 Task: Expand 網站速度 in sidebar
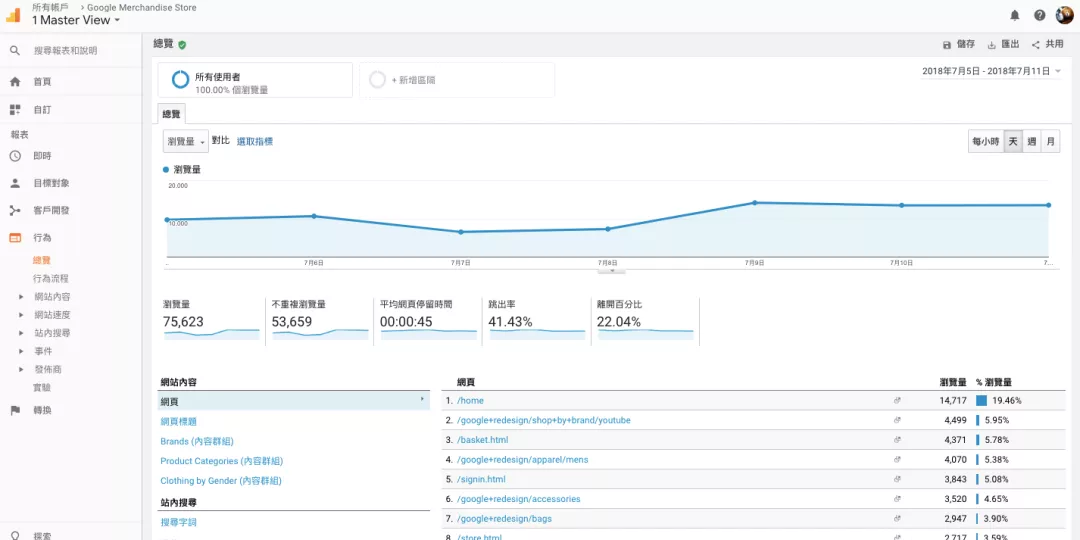tap(21, 315)
